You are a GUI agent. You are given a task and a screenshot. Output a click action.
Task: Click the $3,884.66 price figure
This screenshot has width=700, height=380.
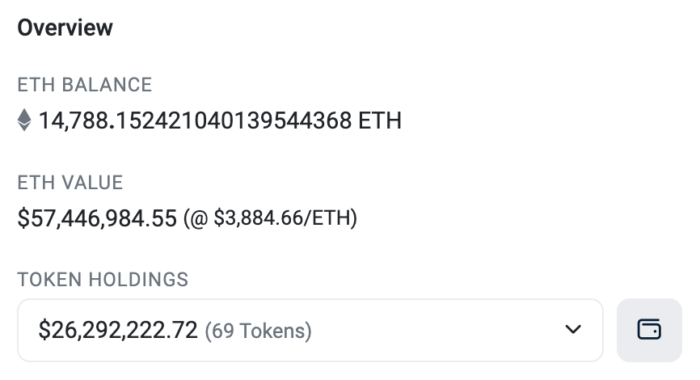251,218
